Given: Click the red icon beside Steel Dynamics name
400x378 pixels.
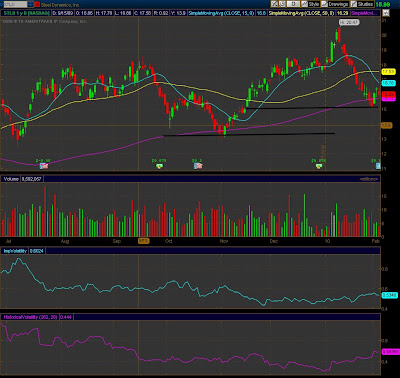Looking at the screenshot, I should 37,4.
